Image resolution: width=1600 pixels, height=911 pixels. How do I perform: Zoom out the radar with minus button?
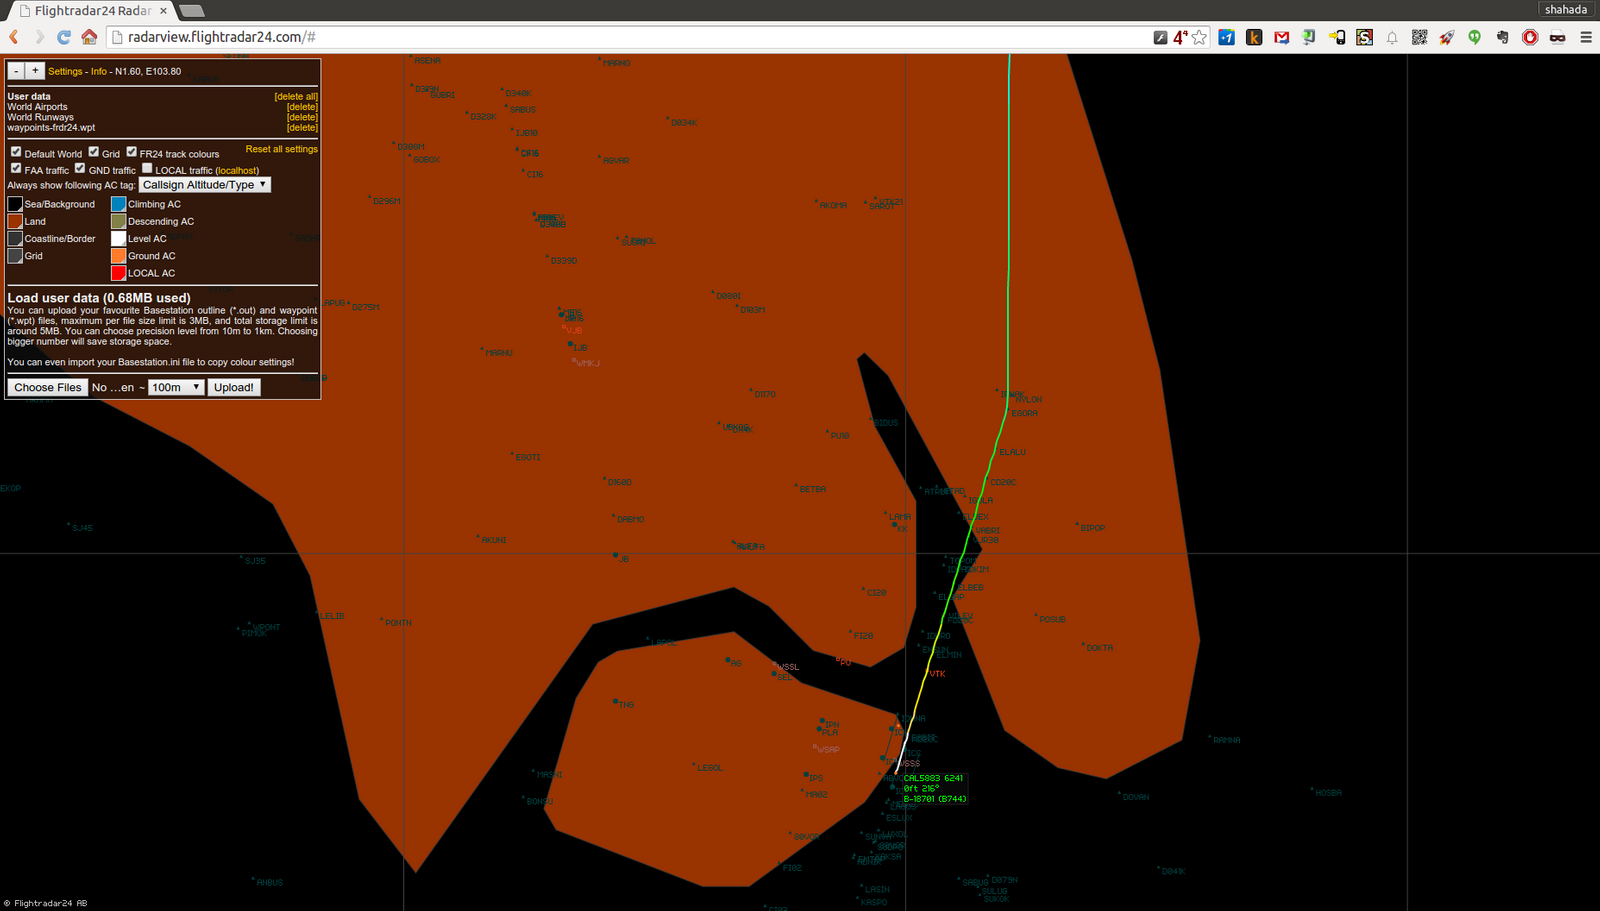point(16,71)
